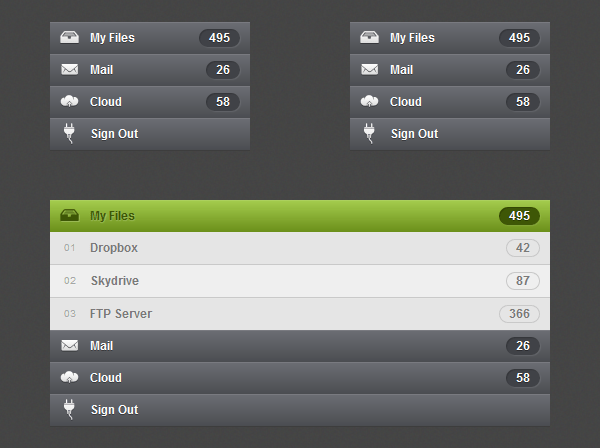600x448 pixels.
Task: Click the 495 badge in the green header
Action: pos(519,215)
